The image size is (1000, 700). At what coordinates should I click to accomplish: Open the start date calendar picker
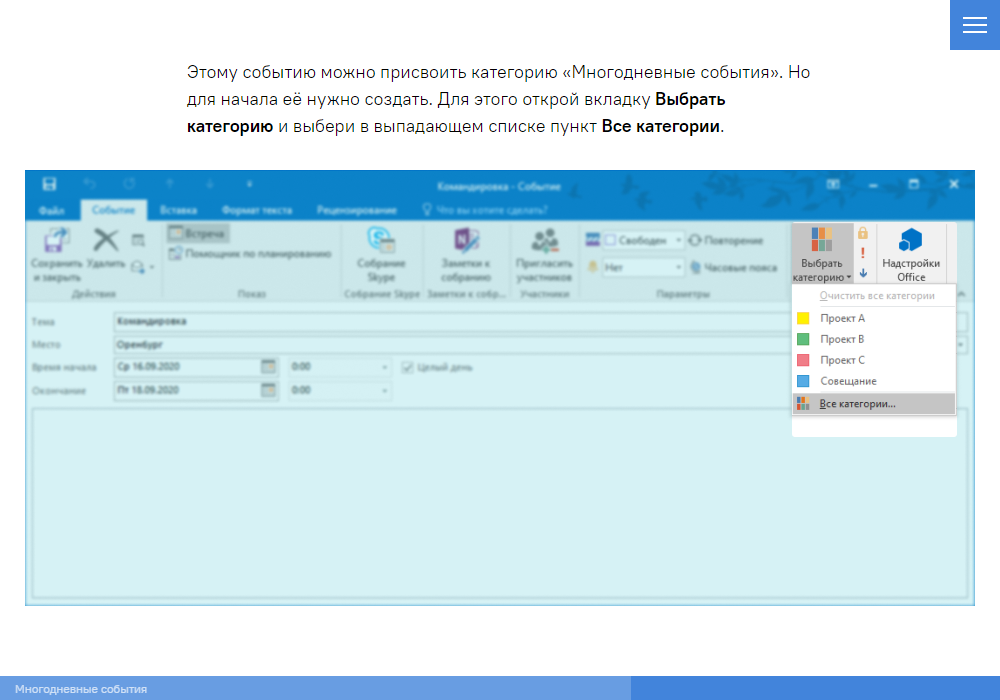[x=268, y=367]
